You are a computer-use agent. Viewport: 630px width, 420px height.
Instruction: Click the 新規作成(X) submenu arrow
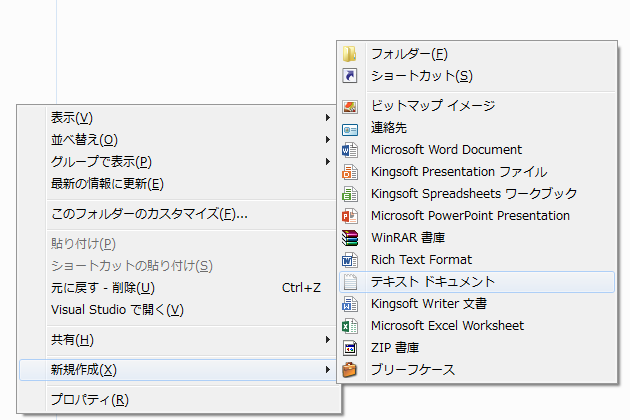coord(328,370)
